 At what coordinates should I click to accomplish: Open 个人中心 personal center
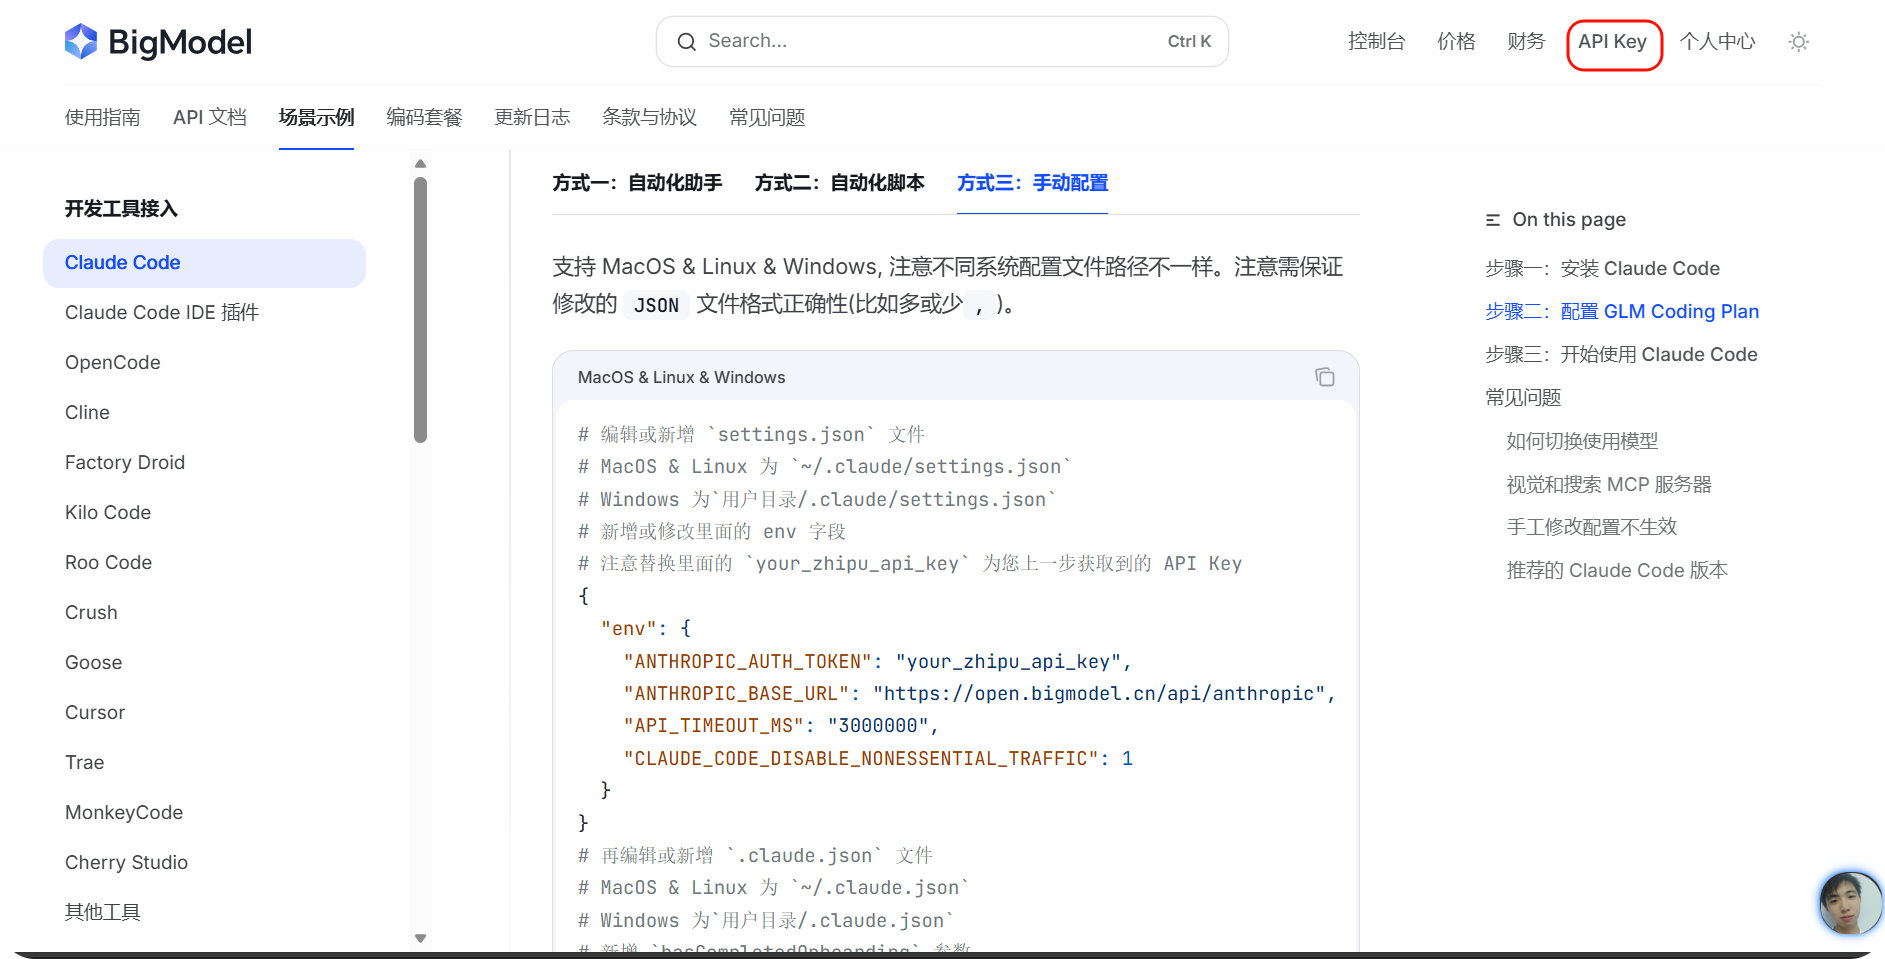click(x=1717, y=42)
